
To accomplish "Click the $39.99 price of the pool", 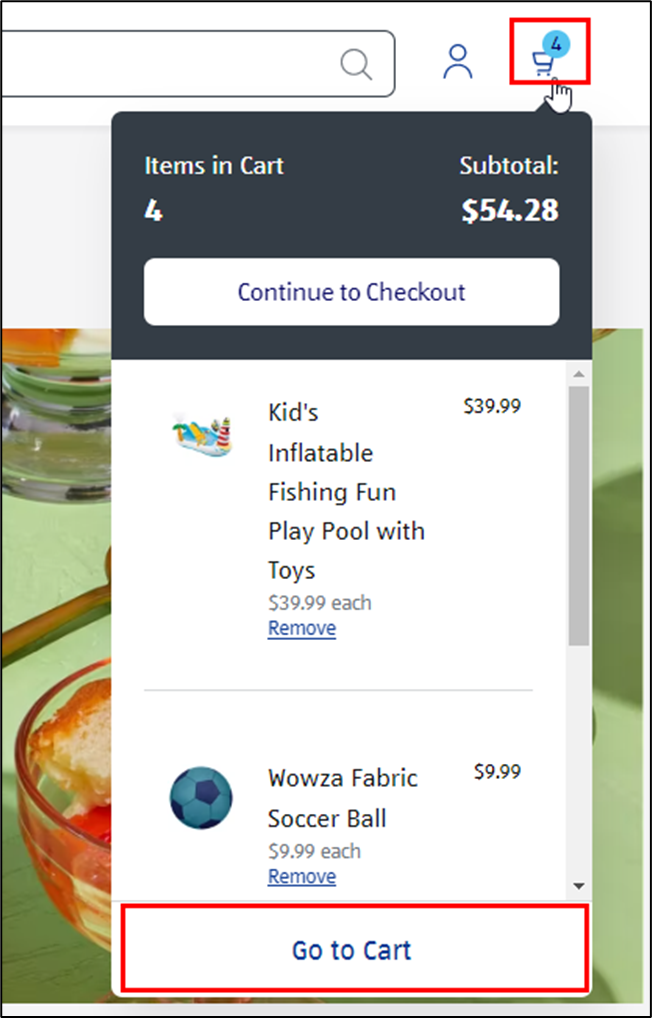I will (493, 406).
